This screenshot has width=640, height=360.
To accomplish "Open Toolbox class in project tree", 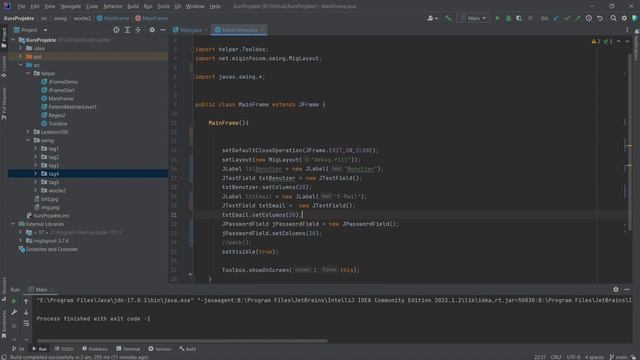I will (x=58, y=124).
